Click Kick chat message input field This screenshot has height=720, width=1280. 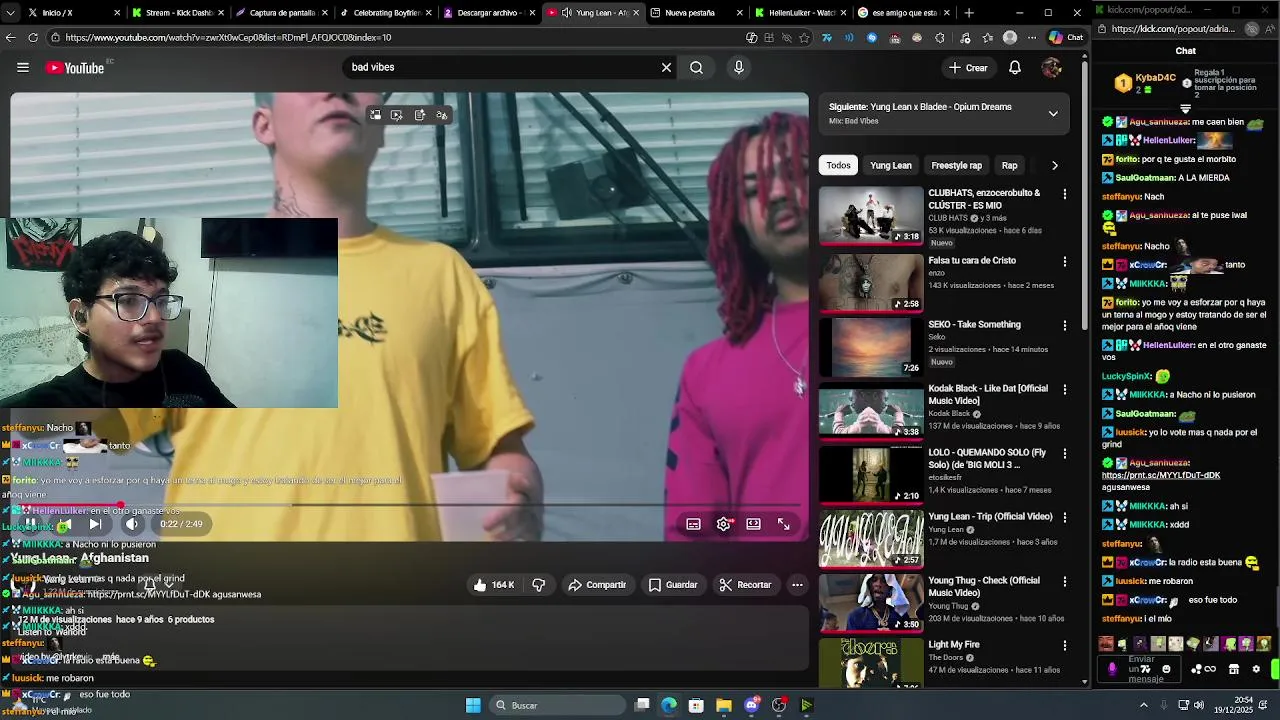tap(1140, 669)
